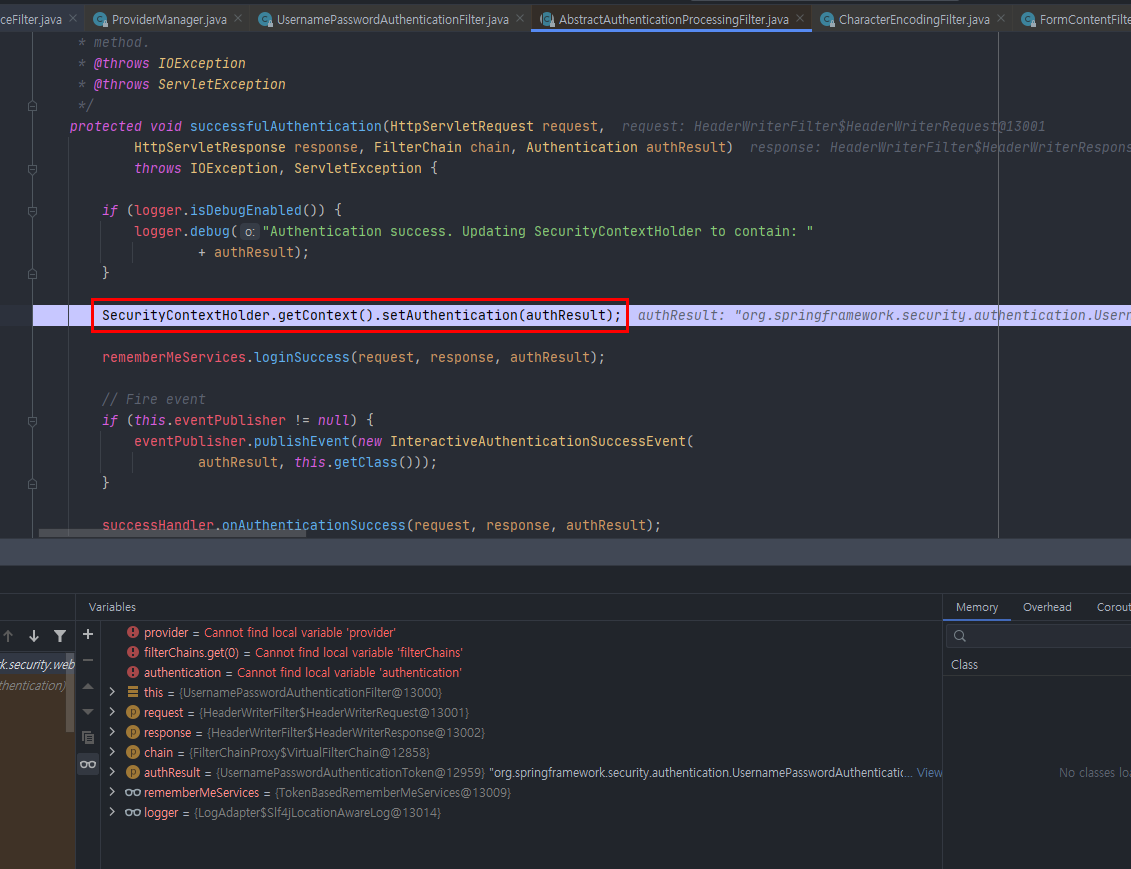Click object icon beside 'this'

[x=133, y=692]
